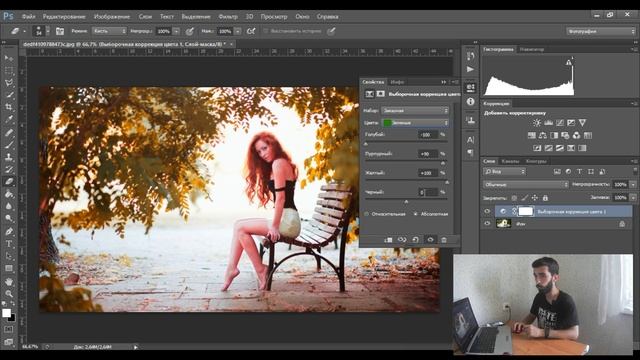
Task: Select the layer mask thumbnail
Action: (526, 211)
